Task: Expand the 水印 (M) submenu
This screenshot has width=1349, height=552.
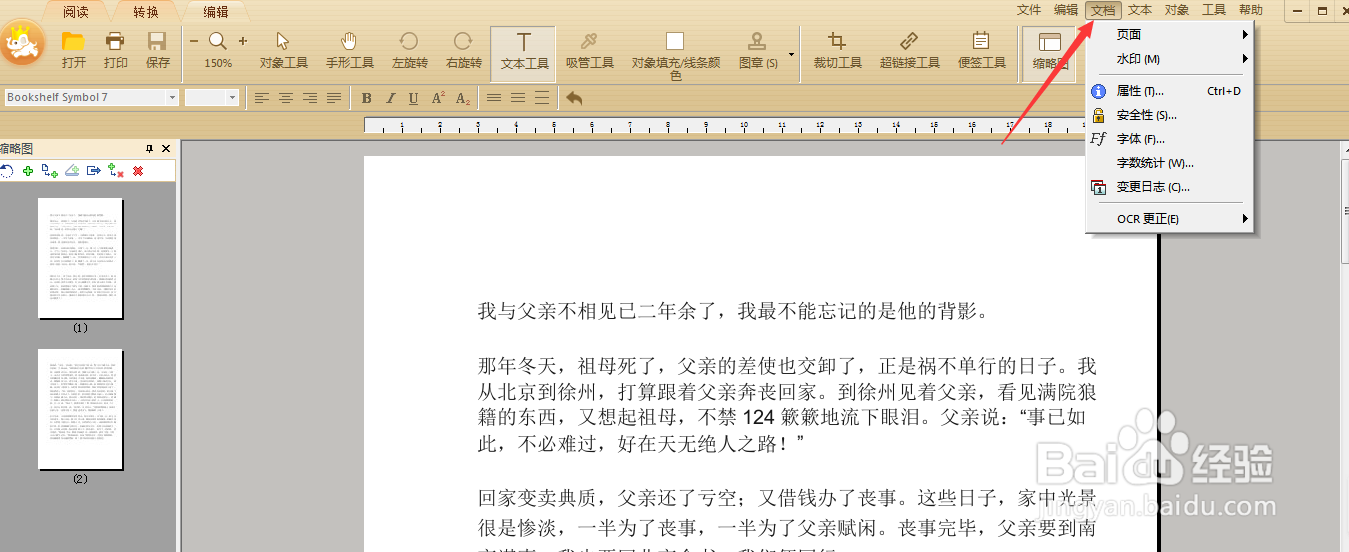Action: tap(1170, 59)
